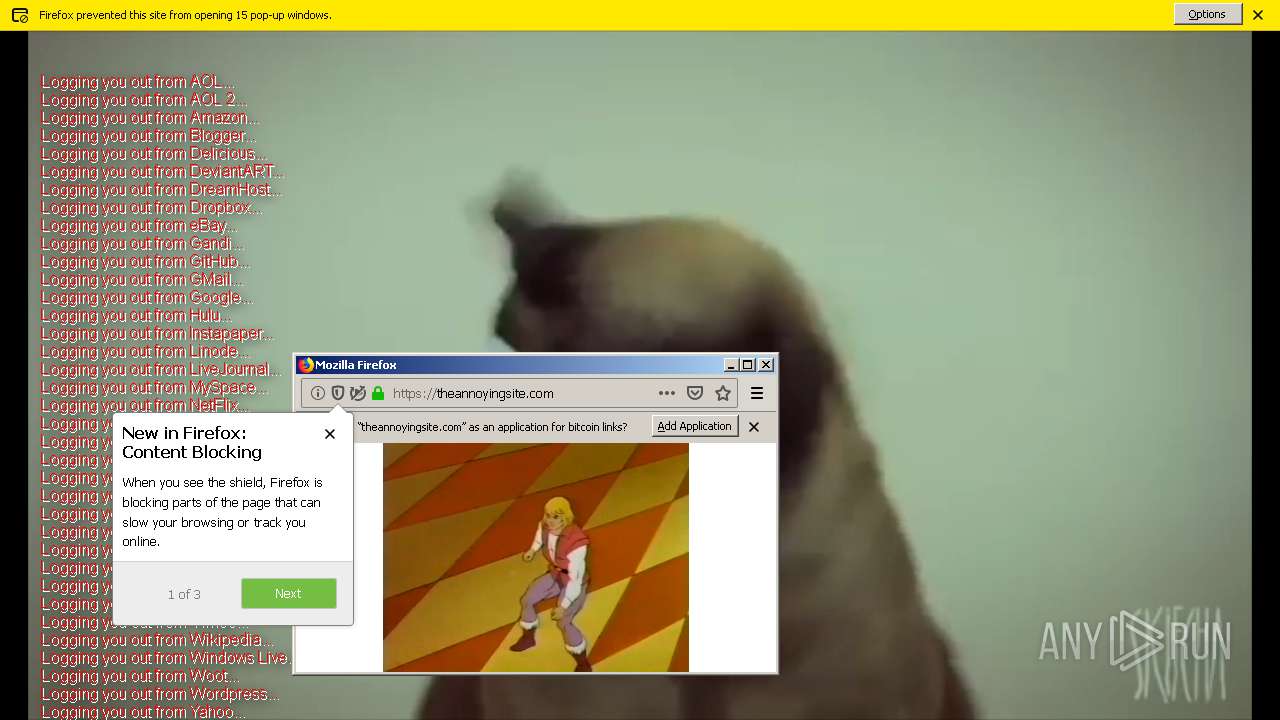Click the blocked autoplay permission icon

click(x=357, y=393)
